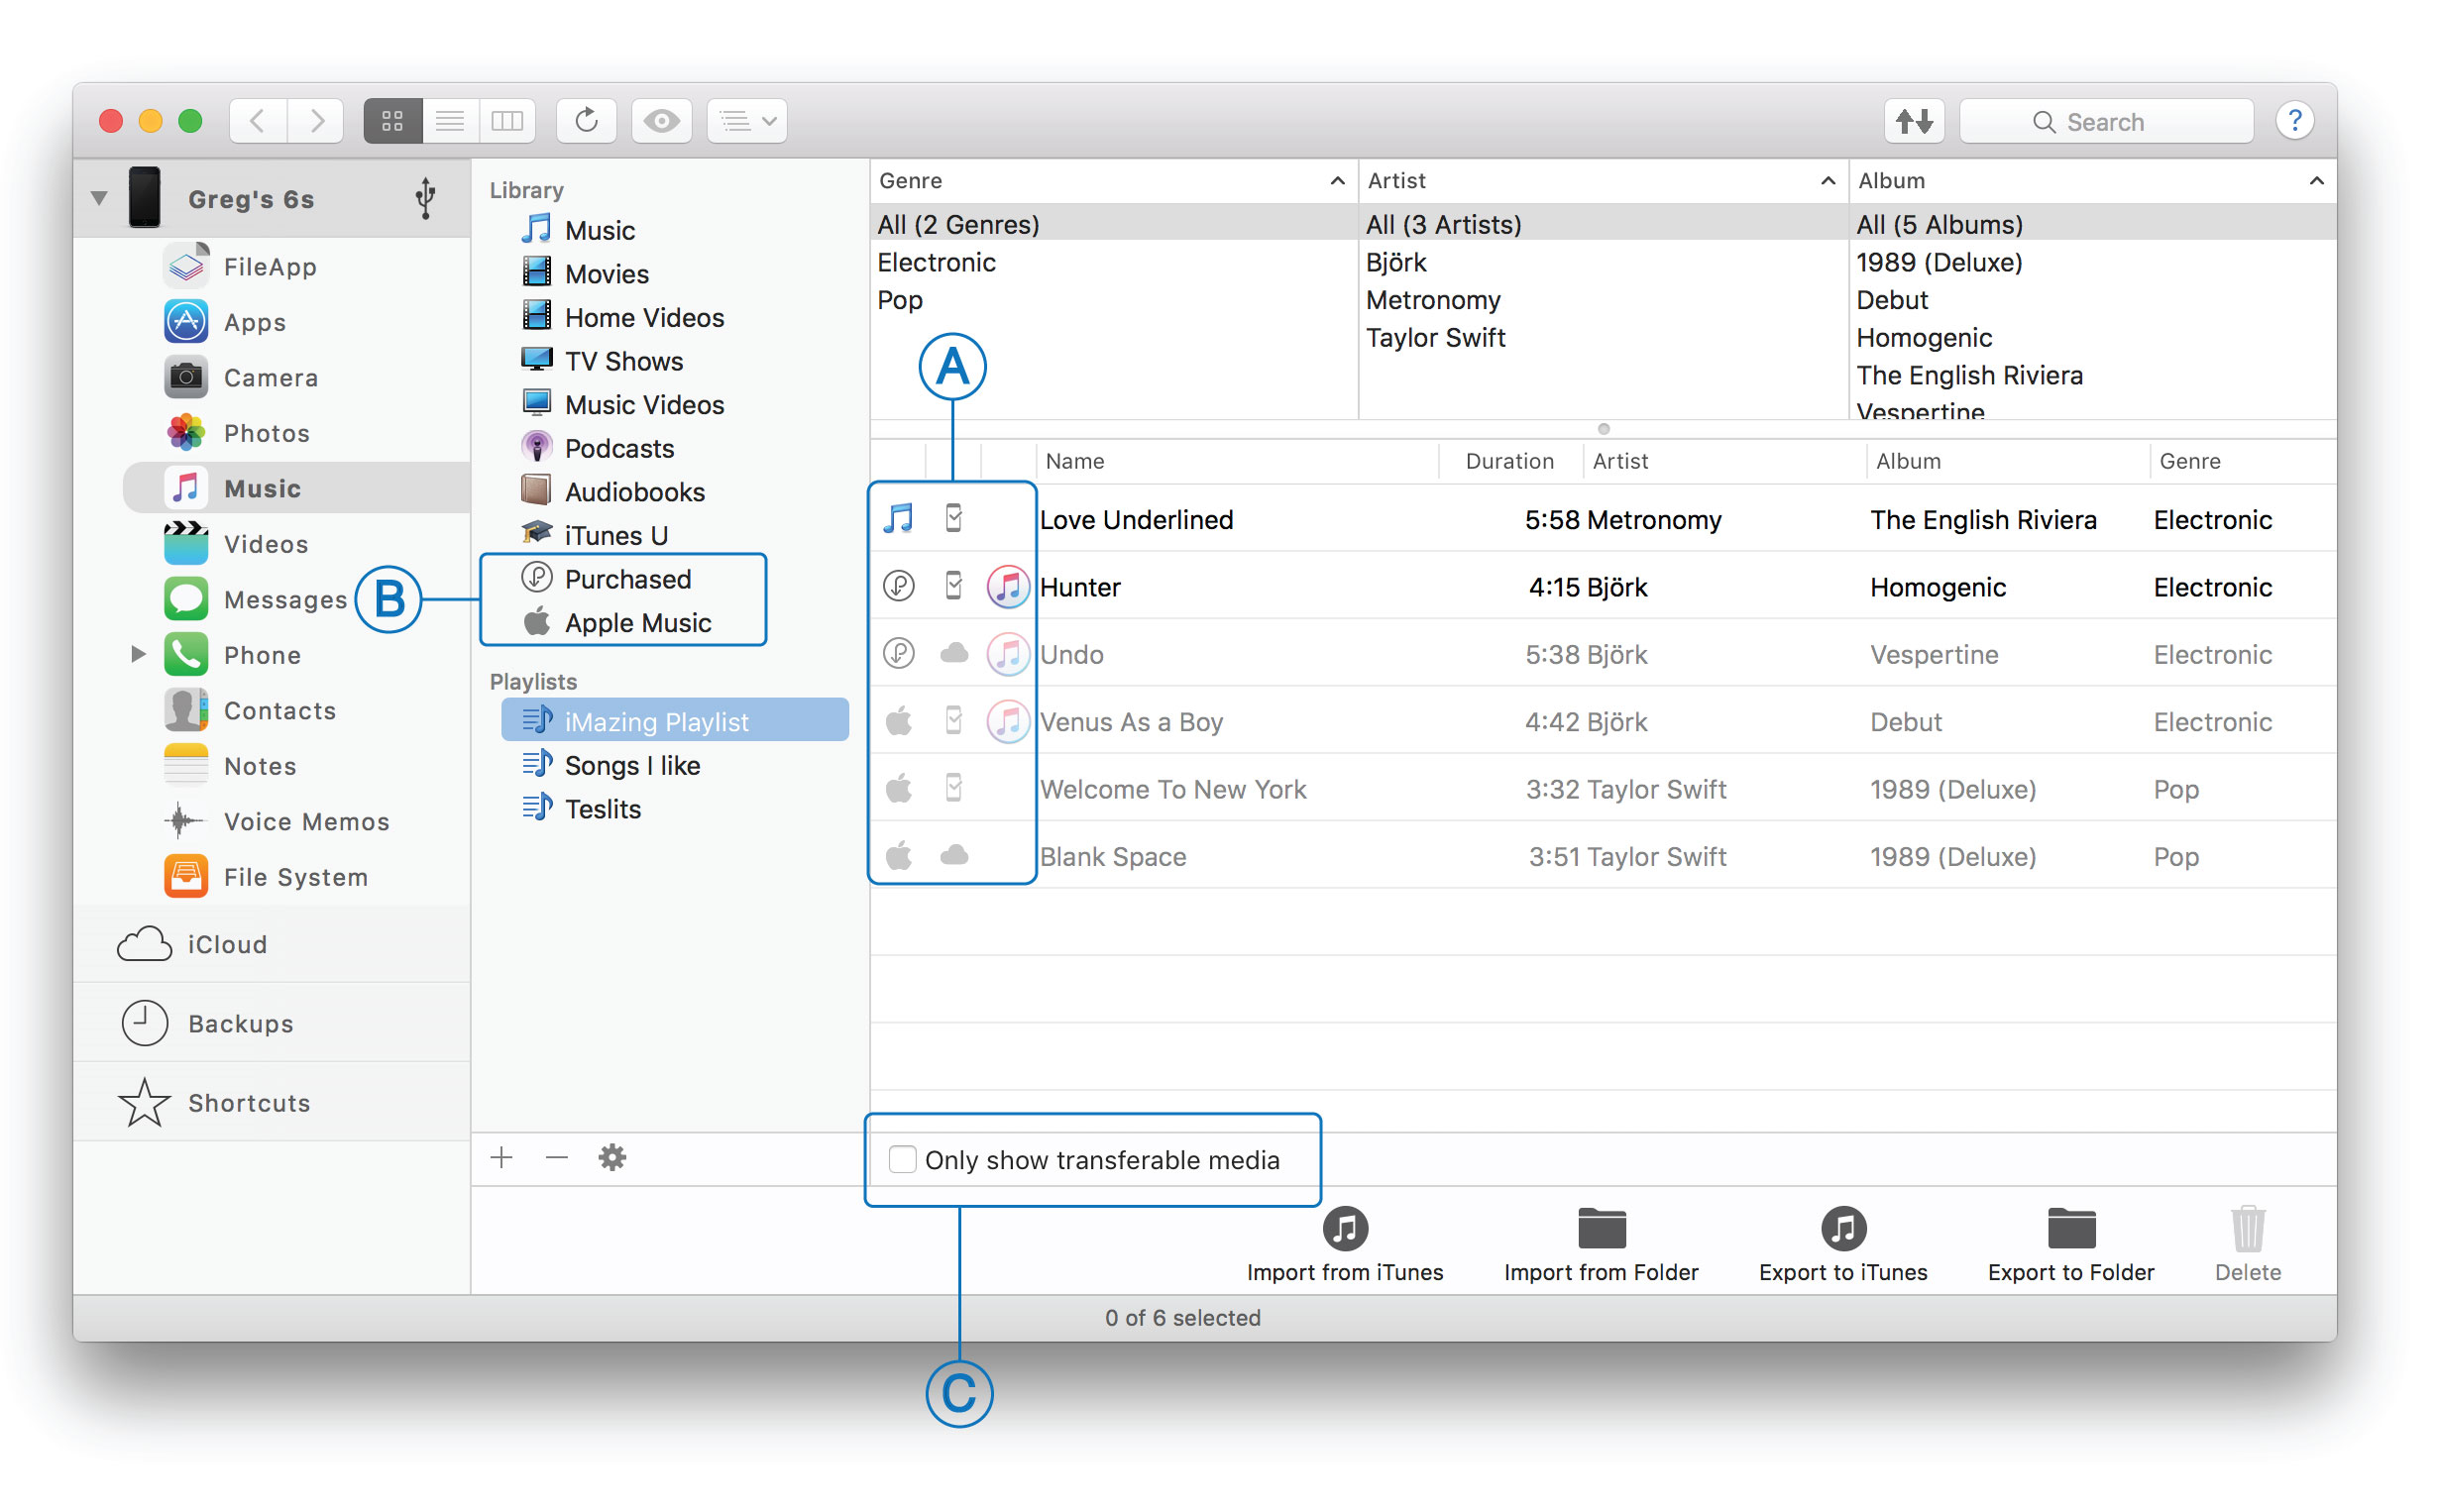2438x1512 pixels.
Task: Drag the column width scrollbar divider
Action: pos(1604,427)
